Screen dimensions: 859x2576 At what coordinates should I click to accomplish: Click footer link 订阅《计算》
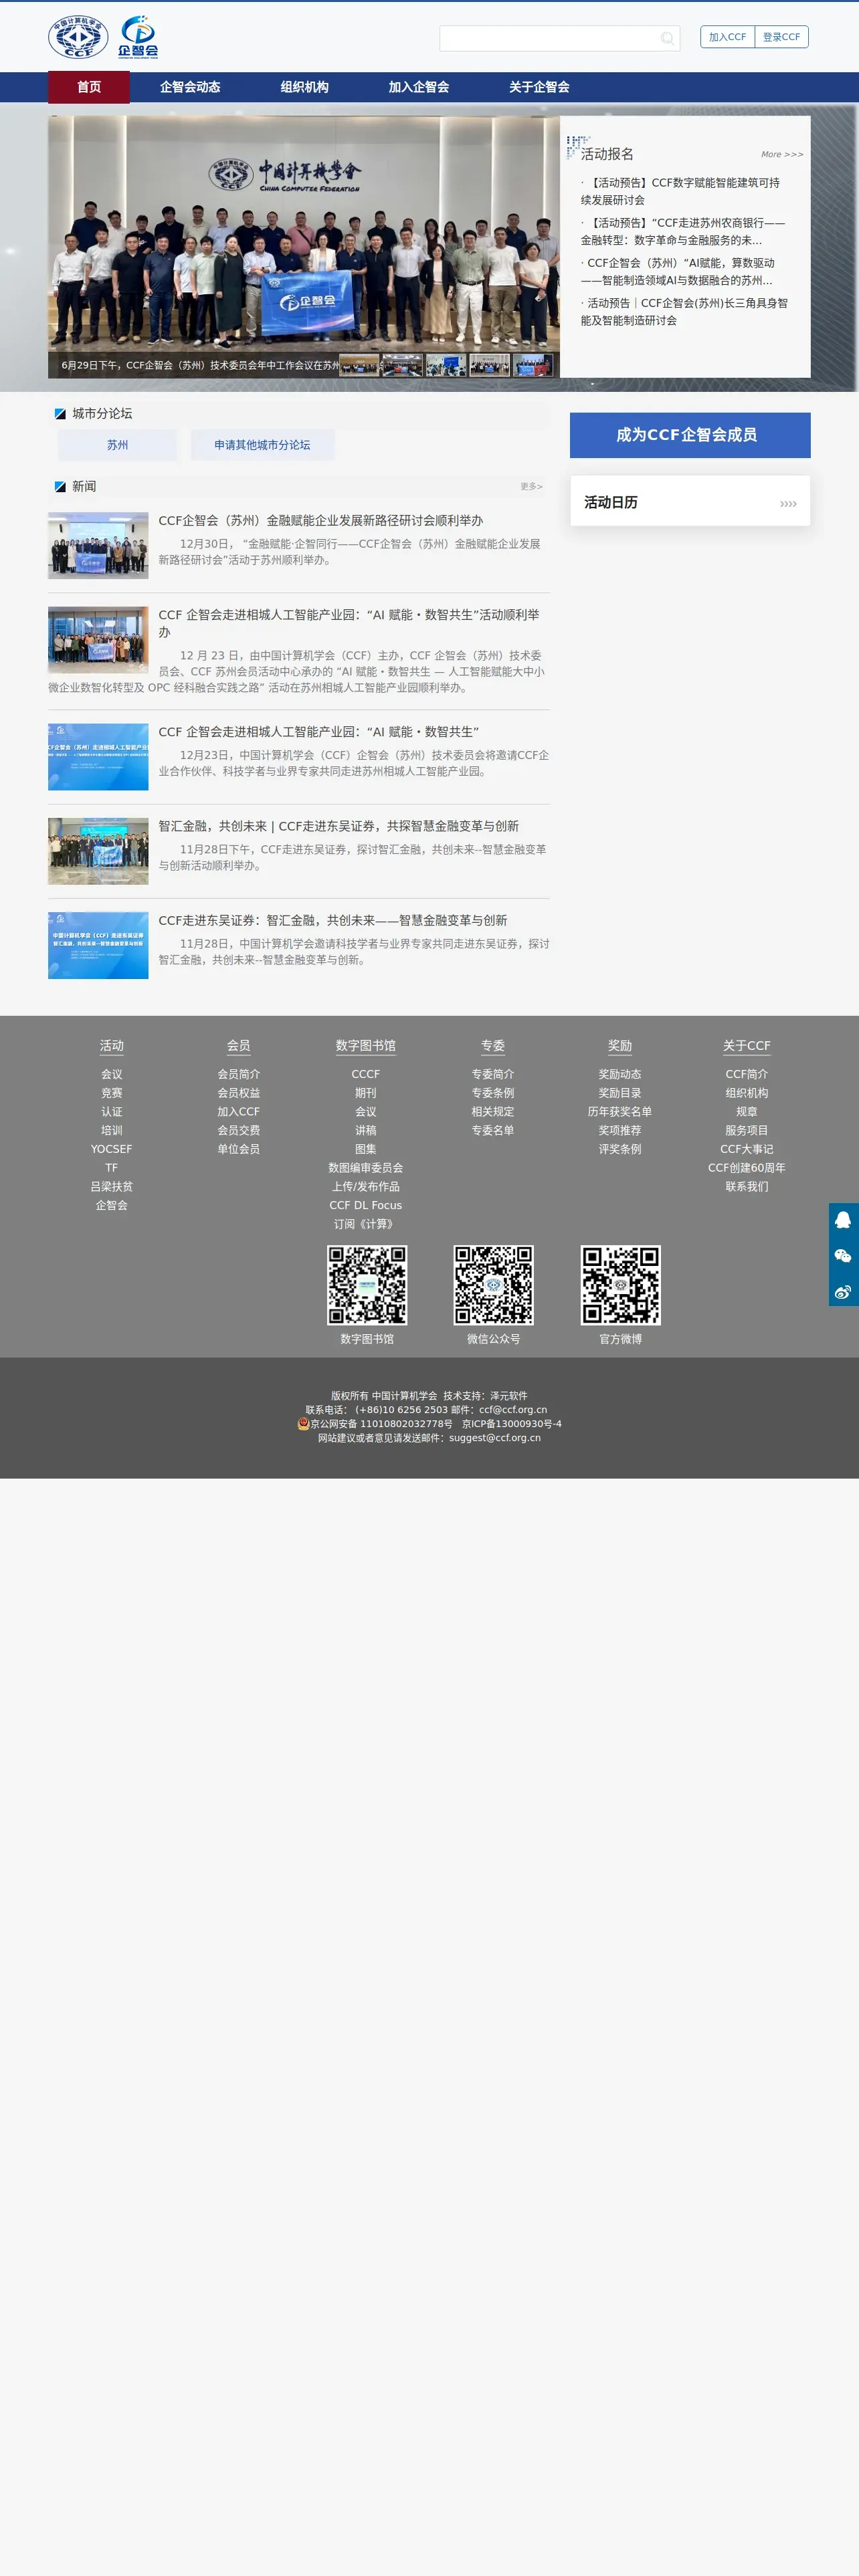[x=366, y=1225]
